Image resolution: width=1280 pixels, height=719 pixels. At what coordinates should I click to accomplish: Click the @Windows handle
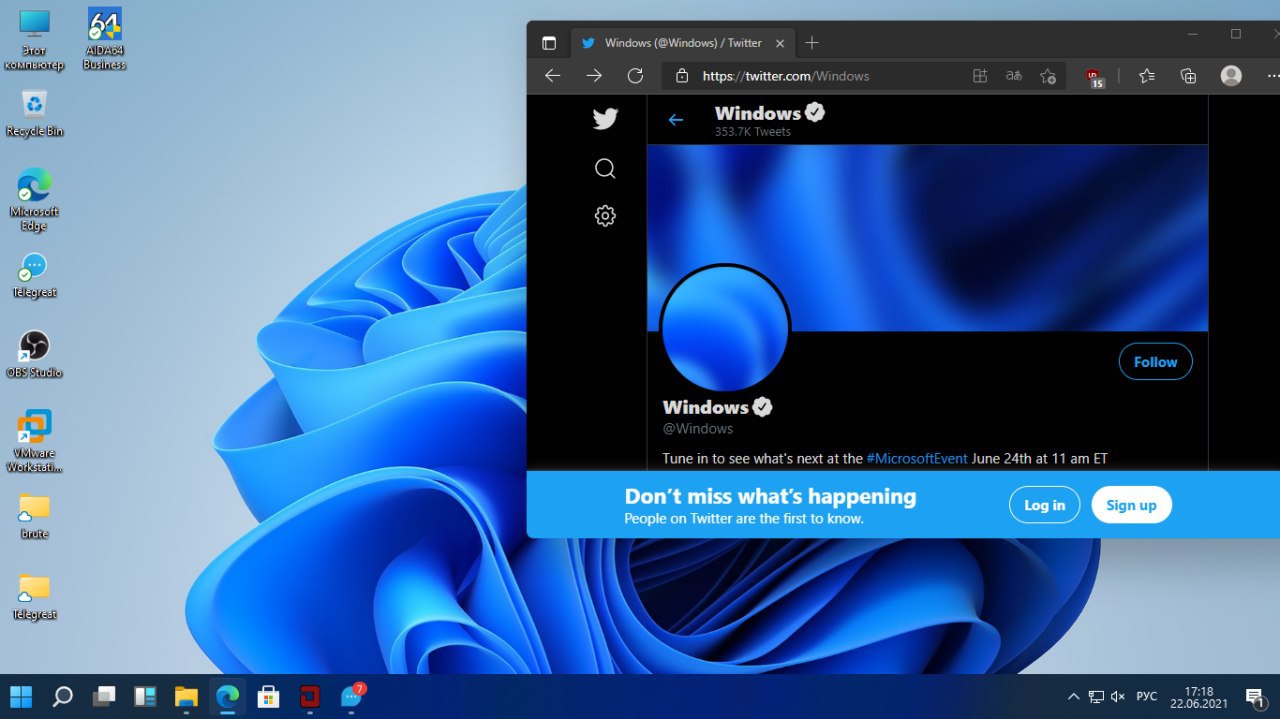[x=698, y=428]
